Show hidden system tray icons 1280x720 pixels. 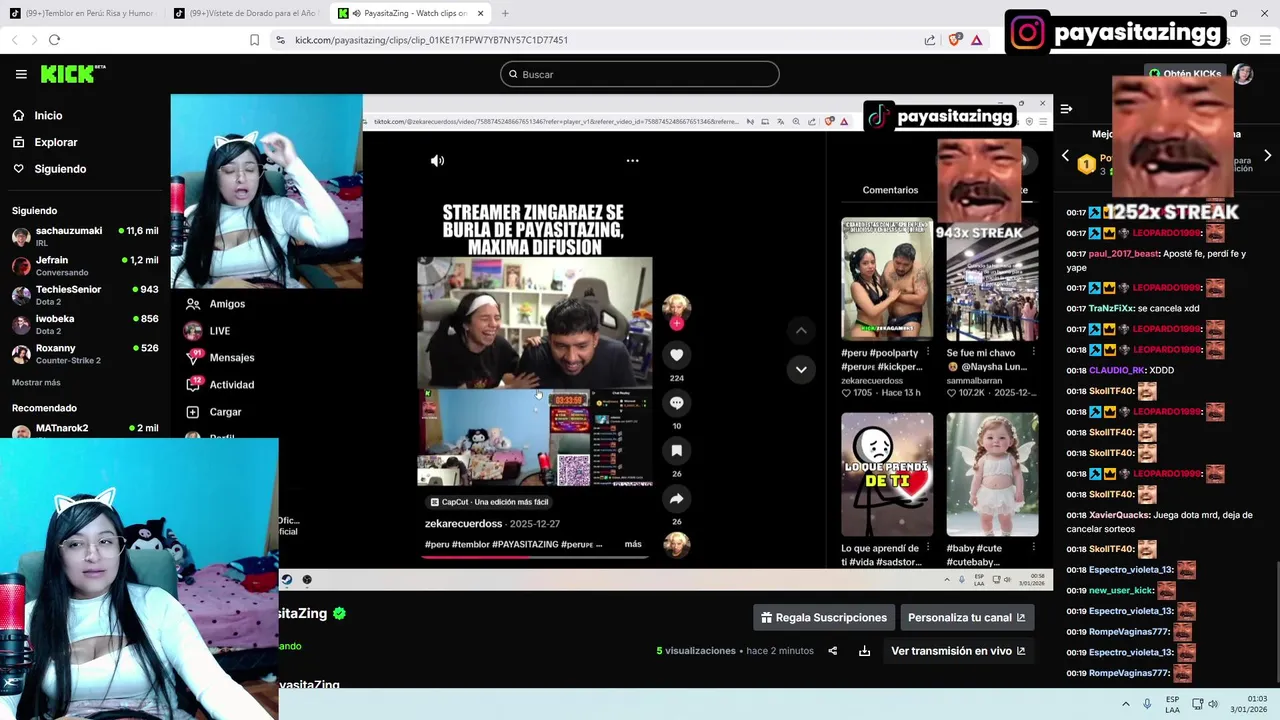pos(1125,704)
